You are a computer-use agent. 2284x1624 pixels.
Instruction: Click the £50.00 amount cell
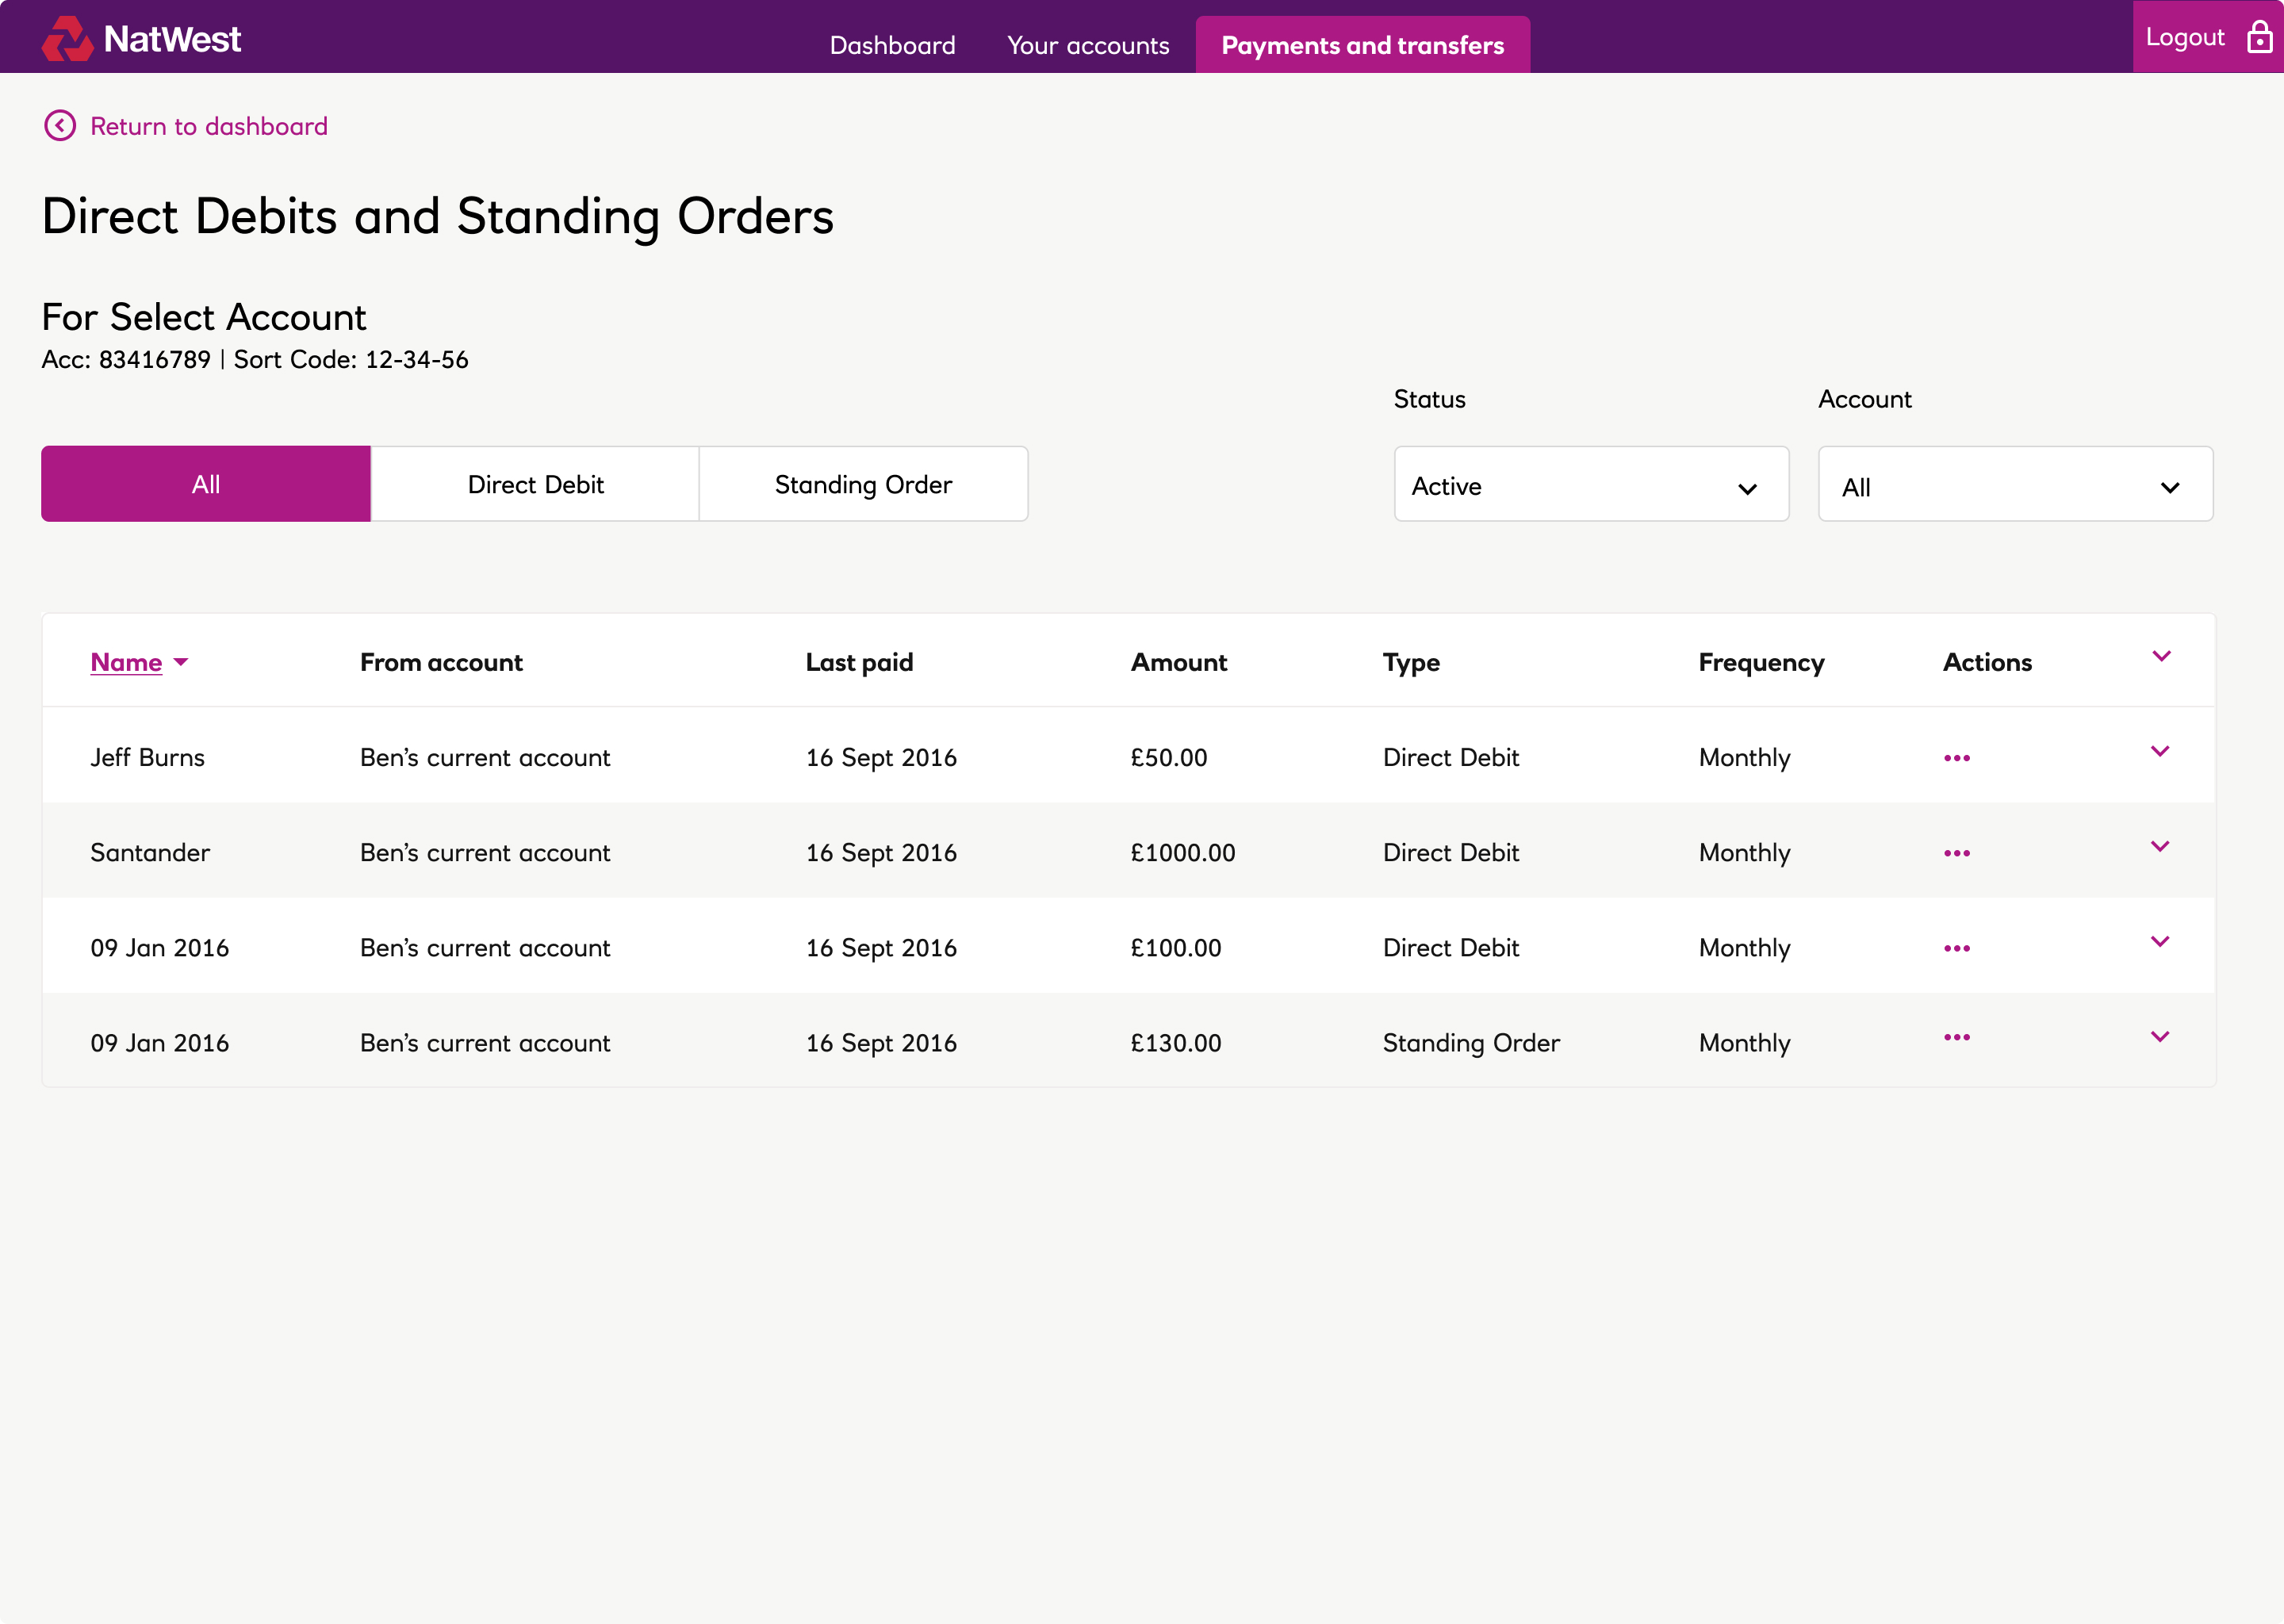click(1168, 757)
